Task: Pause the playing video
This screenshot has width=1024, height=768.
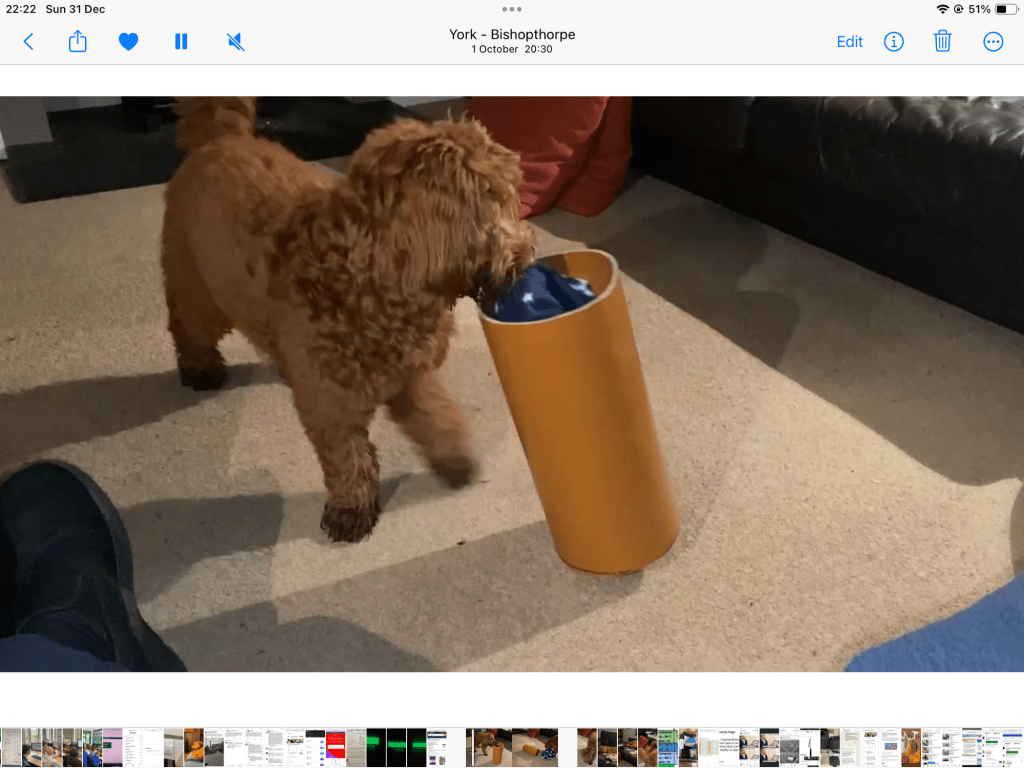Action: tap(181, 42)
